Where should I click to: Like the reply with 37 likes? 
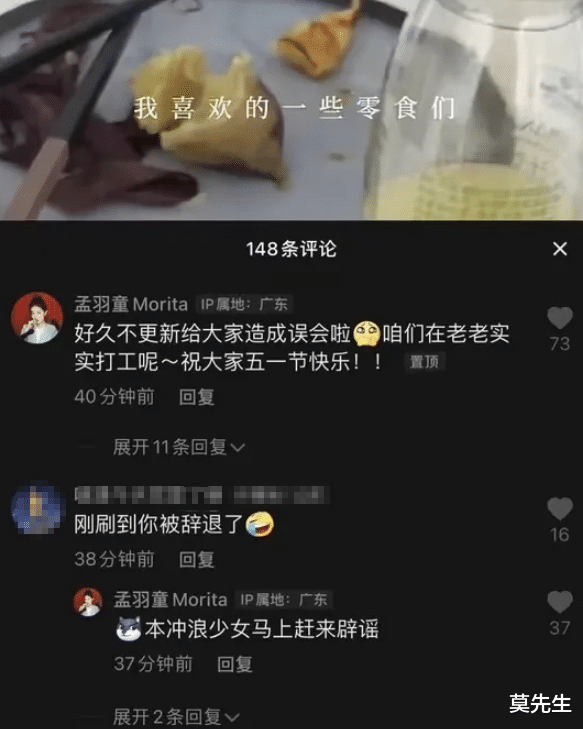(560, 602)
